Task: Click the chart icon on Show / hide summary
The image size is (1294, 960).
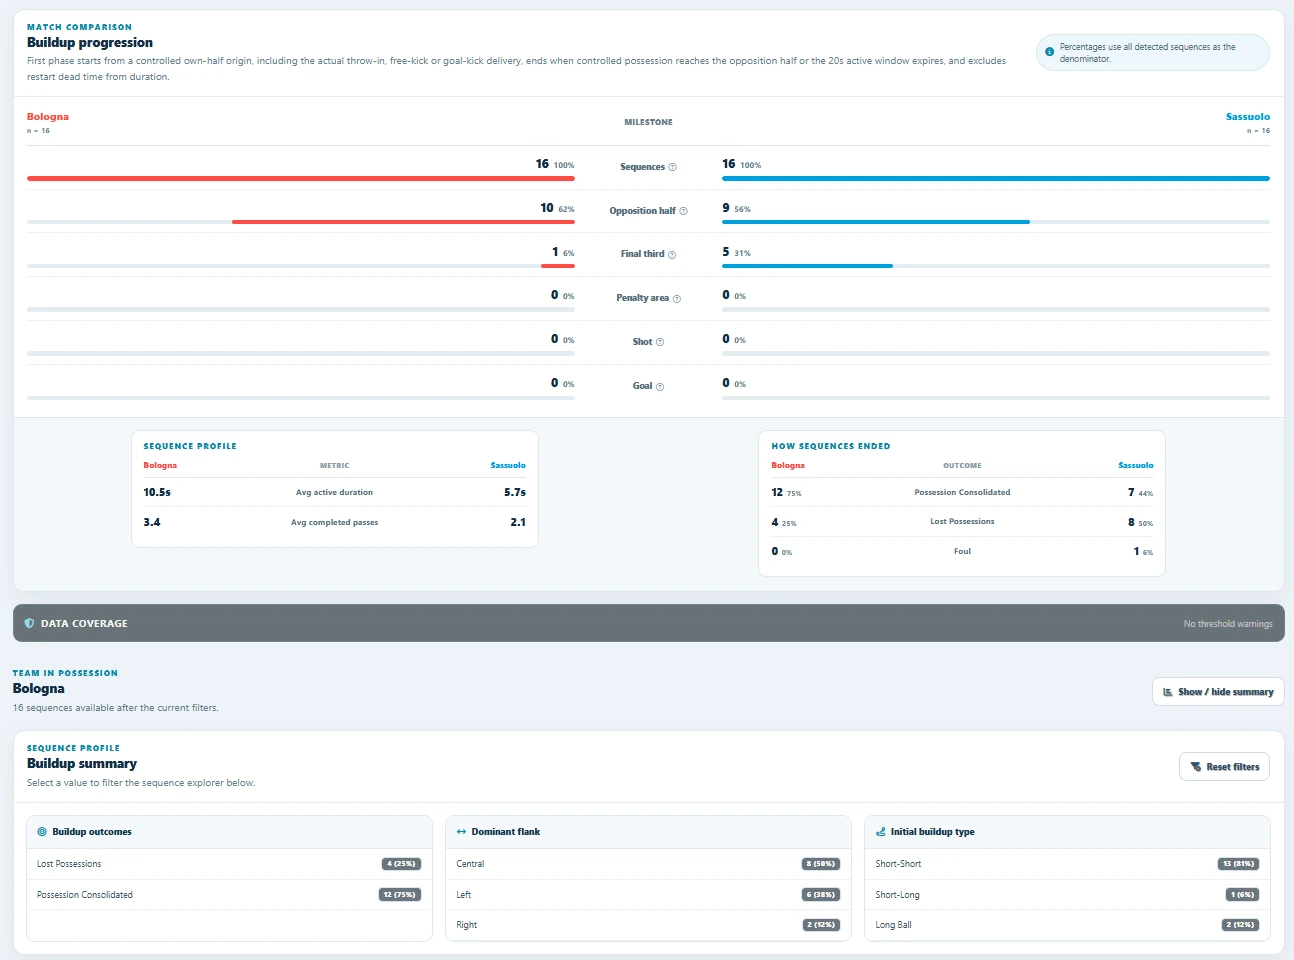Action: click(x=1168, y=692)
